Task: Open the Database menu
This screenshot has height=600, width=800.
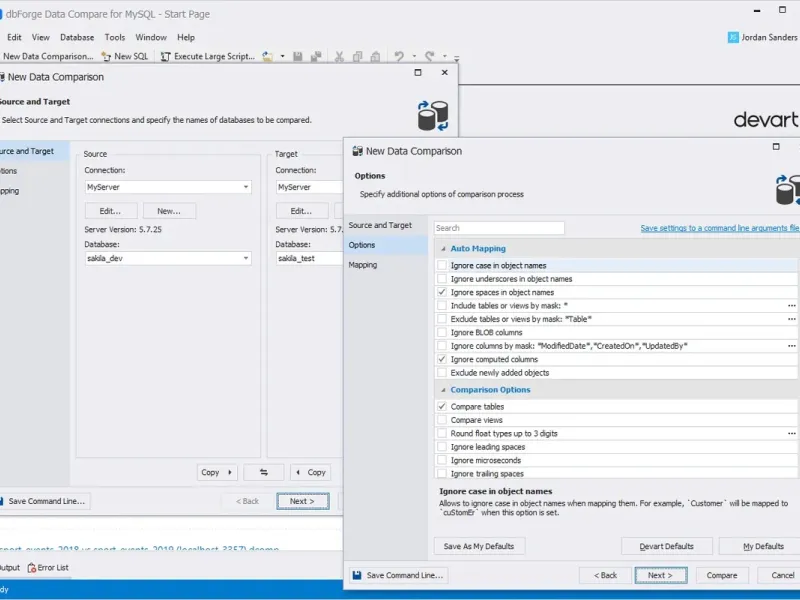Action: (77, 37)
